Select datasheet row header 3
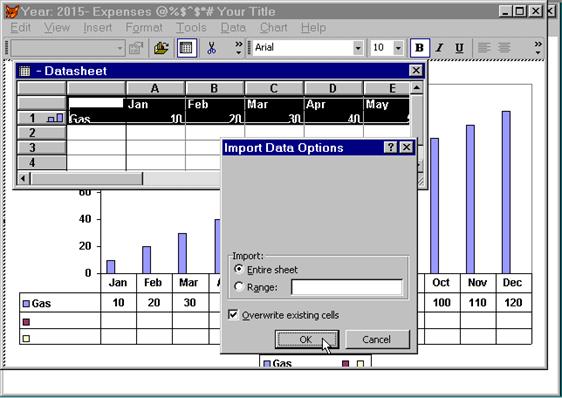The width and height of the screenshot is (562, 398). 42,148
